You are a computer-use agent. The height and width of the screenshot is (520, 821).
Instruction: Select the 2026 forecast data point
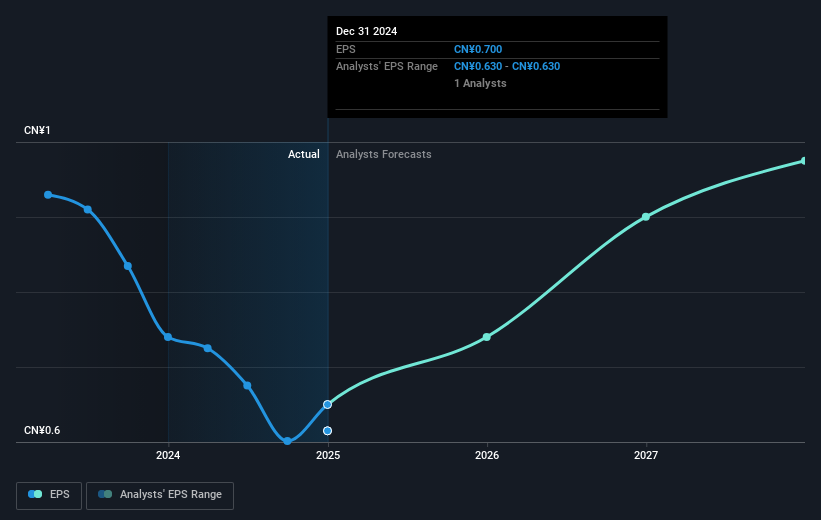[x=487, y=337]
